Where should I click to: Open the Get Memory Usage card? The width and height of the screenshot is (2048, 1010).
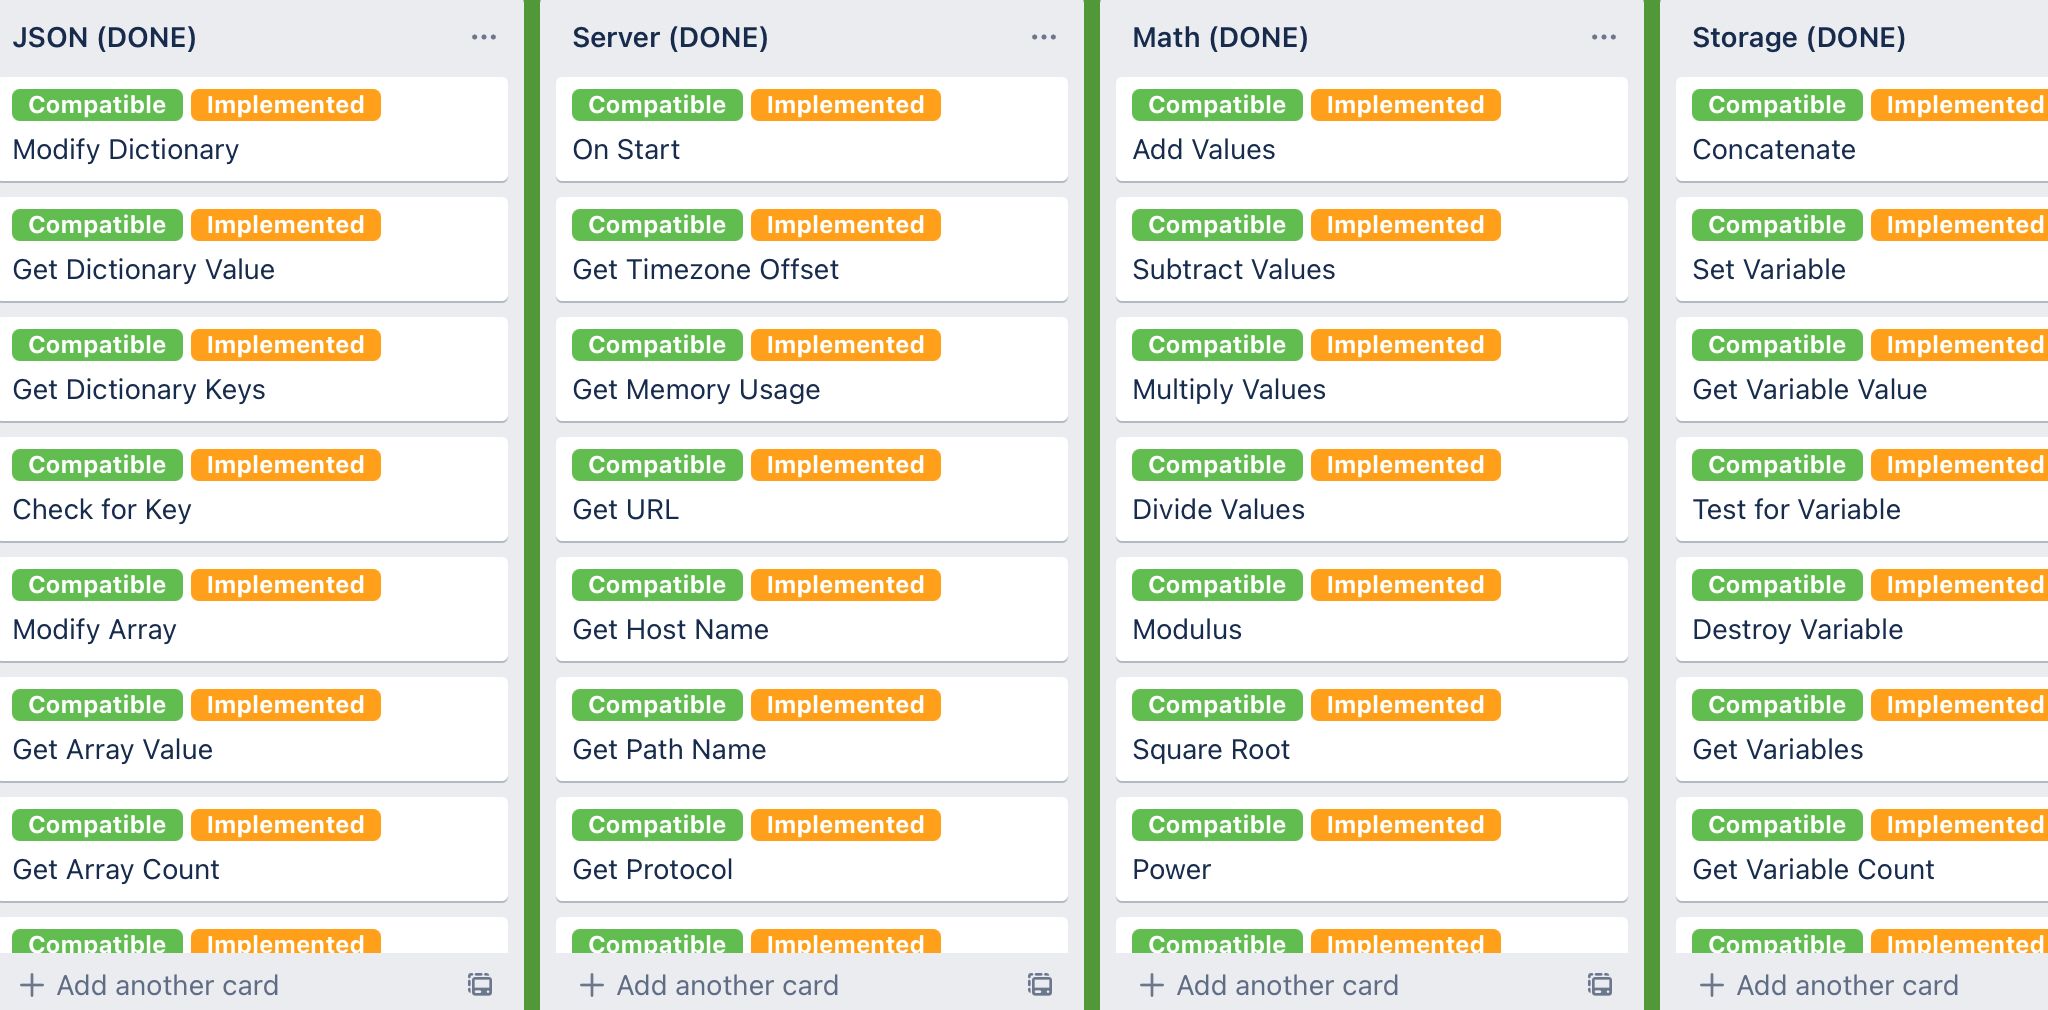pos(696,390)
